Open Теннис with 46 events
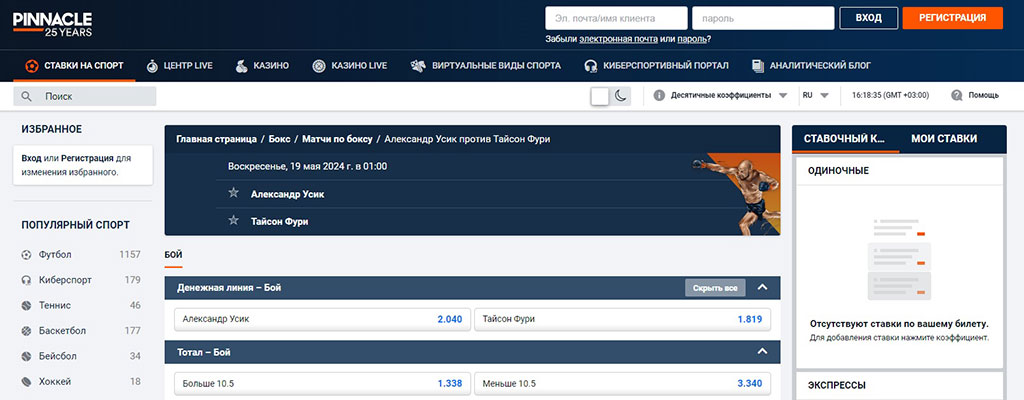This screenshot has width=1024, height=400. point(82,305)
